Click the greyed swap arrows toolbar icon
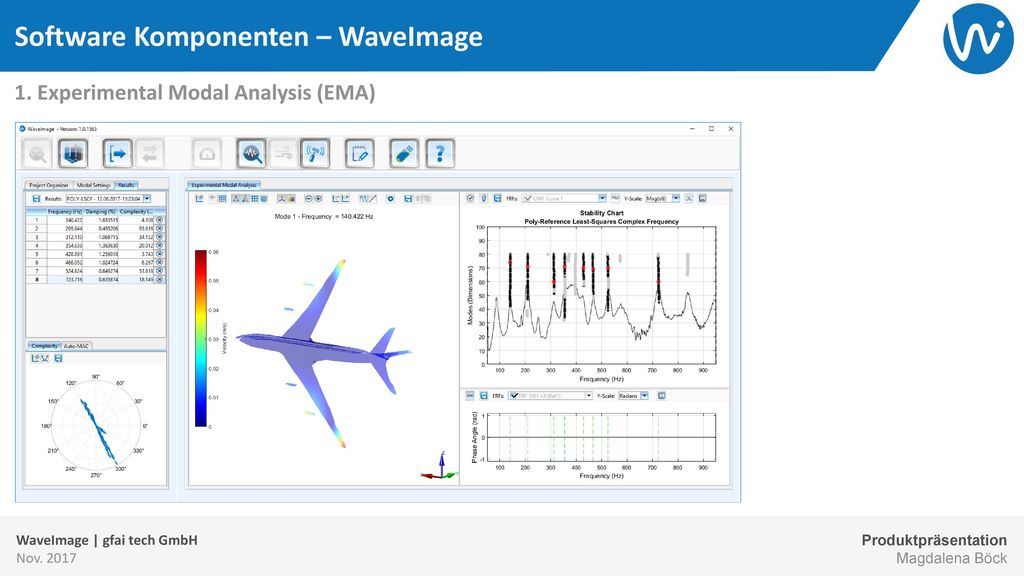Screen dimensions: 1024x576 tap(150, 154)
